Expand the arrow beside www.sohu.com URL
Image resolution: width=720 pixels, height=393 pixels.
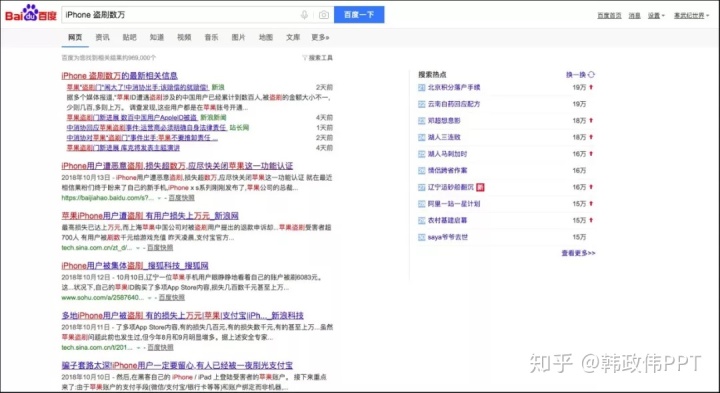tap(150, 298)
